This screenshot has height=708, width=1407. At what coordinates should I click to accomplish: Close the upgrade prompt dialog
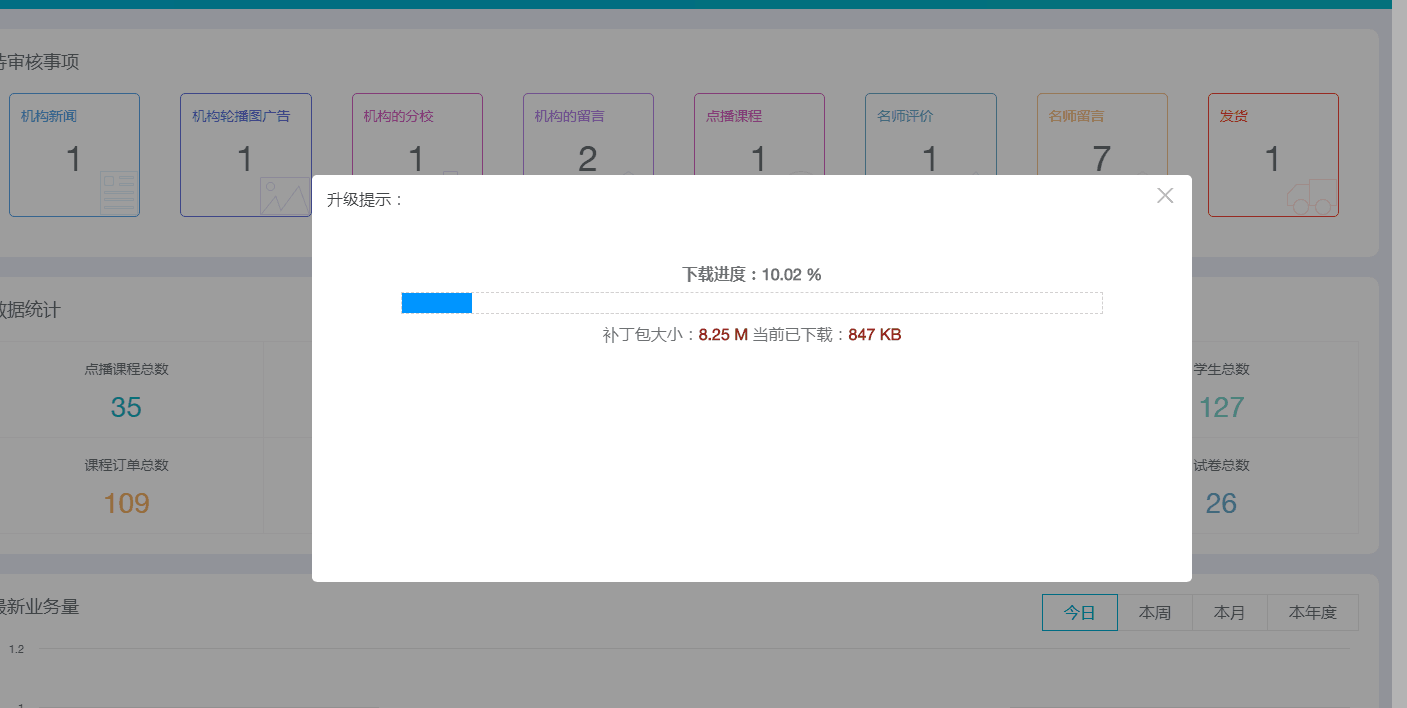1165,196
